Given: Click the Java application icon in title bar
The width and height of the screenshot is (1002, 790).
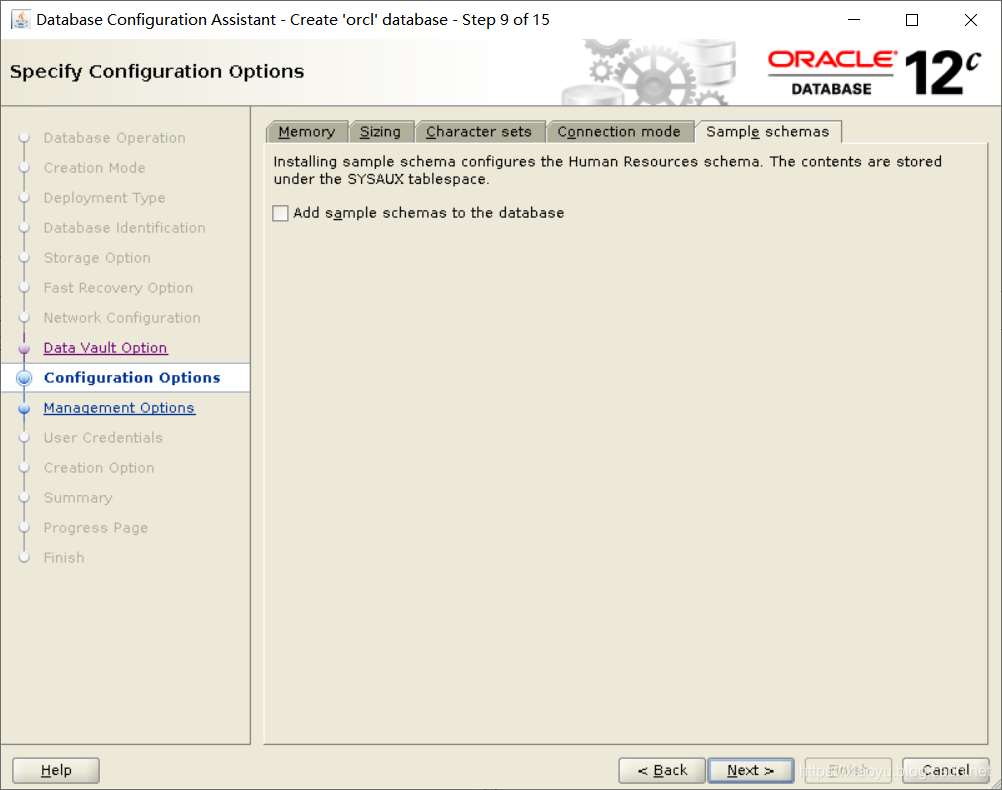Looking at the screenshot, I should coord(20,20).
